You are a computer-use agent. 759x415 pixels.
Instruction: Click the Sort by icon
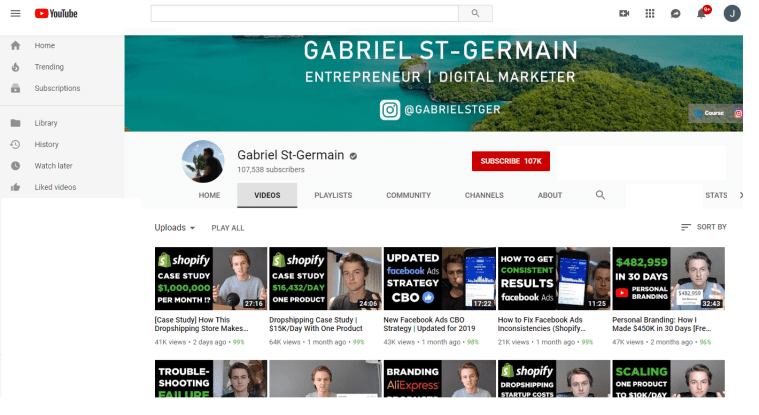(685, 227)
